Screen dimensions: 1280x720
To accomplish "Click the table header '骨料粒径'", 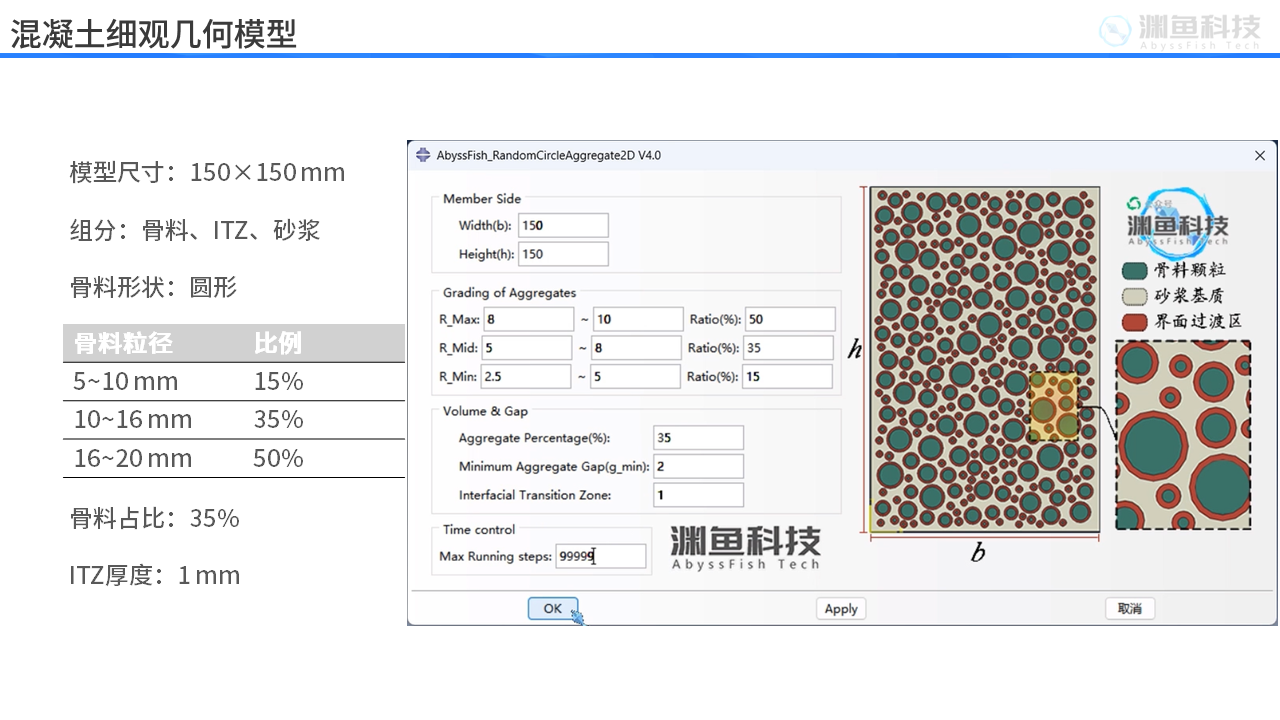I will [x=123, y=343].
